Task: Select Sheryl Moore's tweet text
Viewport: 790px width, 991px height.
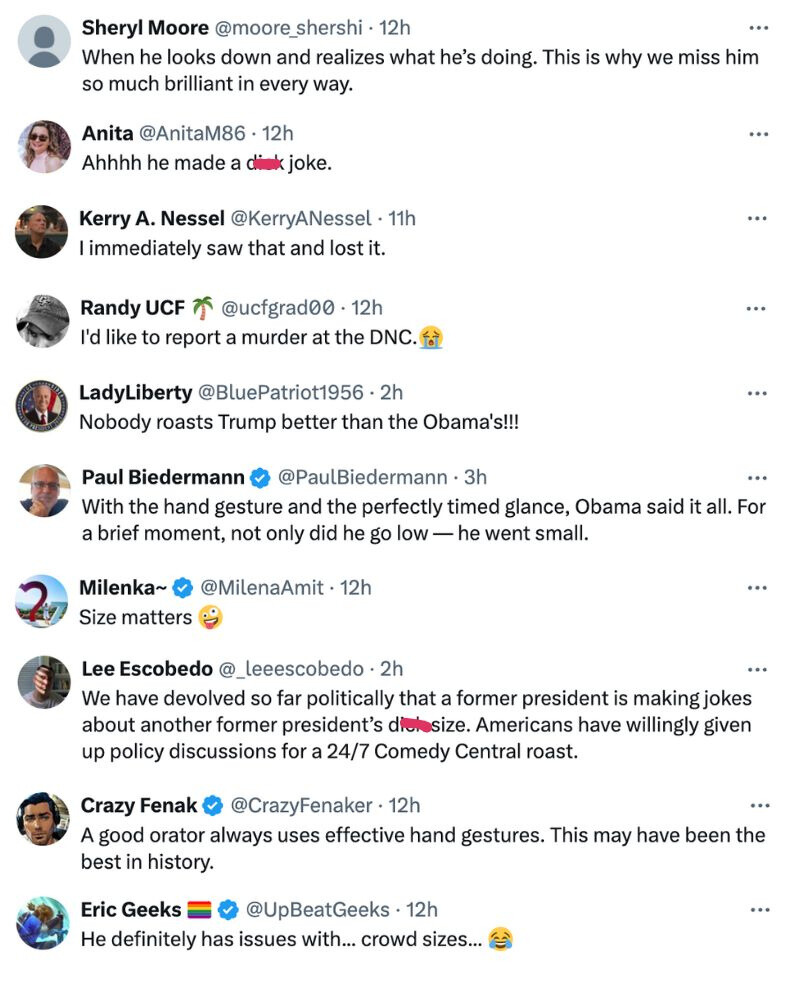Action: click(400, 70)
